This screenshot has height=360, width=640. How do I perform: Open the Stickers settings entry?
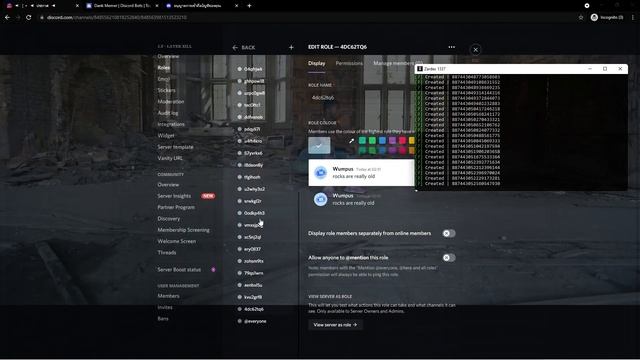click(166, 90)
